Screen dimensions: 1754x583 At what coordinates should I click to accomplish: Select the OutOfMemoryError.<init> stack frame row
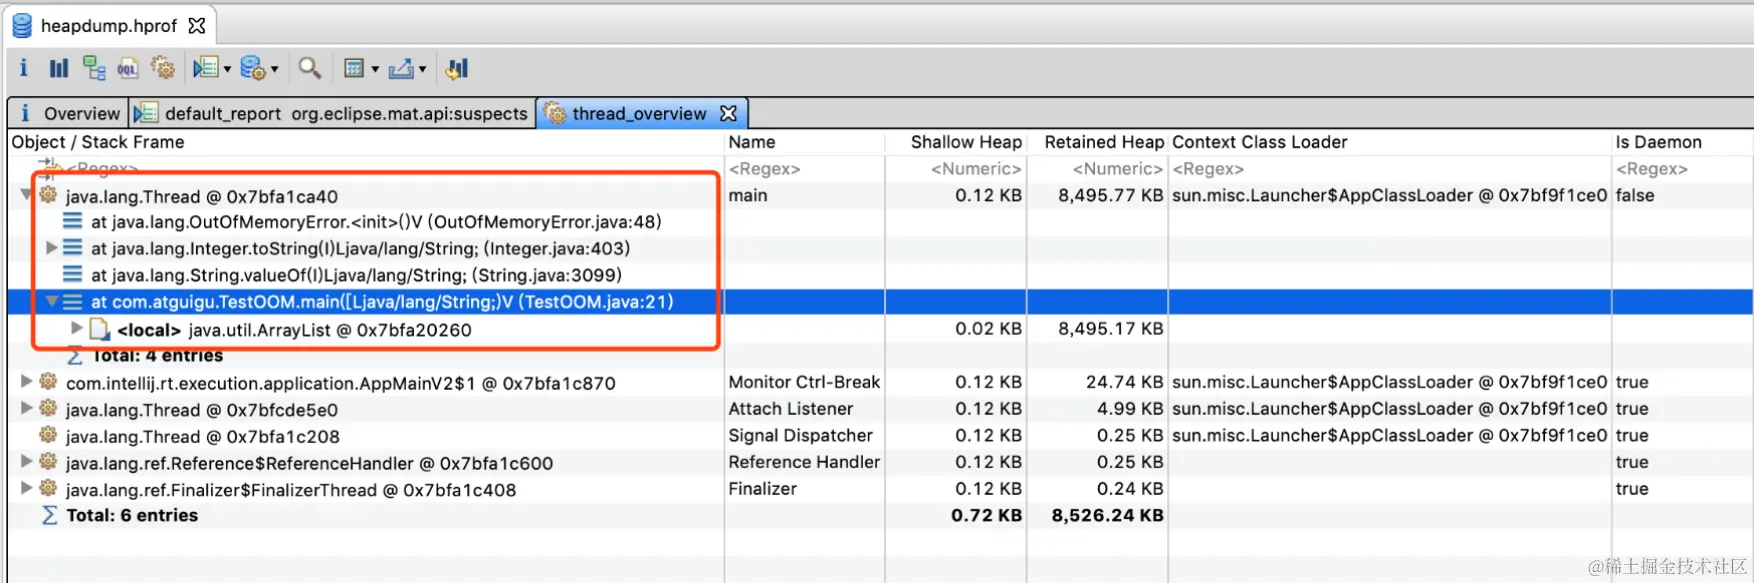pyautogui.click(x=376, y=222)
